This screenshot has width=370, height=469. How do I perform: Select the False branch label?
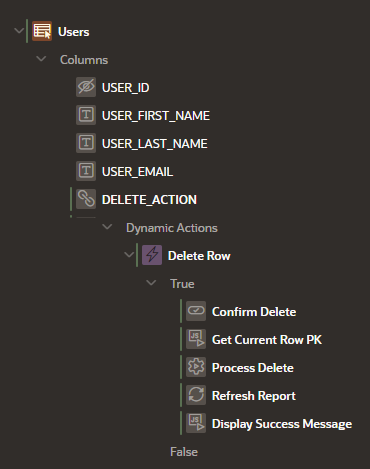pyautogui.click(x=184, y=452)
